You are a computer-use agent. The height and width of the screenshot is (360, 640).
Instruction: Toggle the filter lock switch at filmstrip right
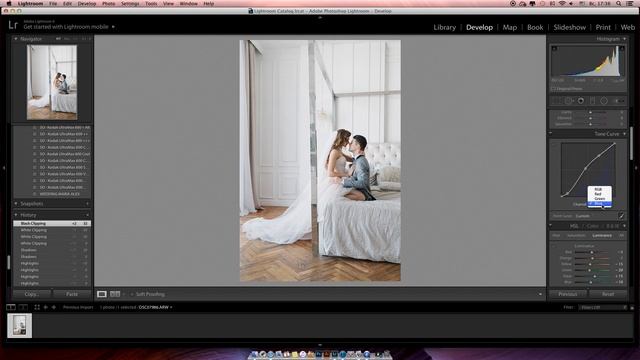coord(632,307)
